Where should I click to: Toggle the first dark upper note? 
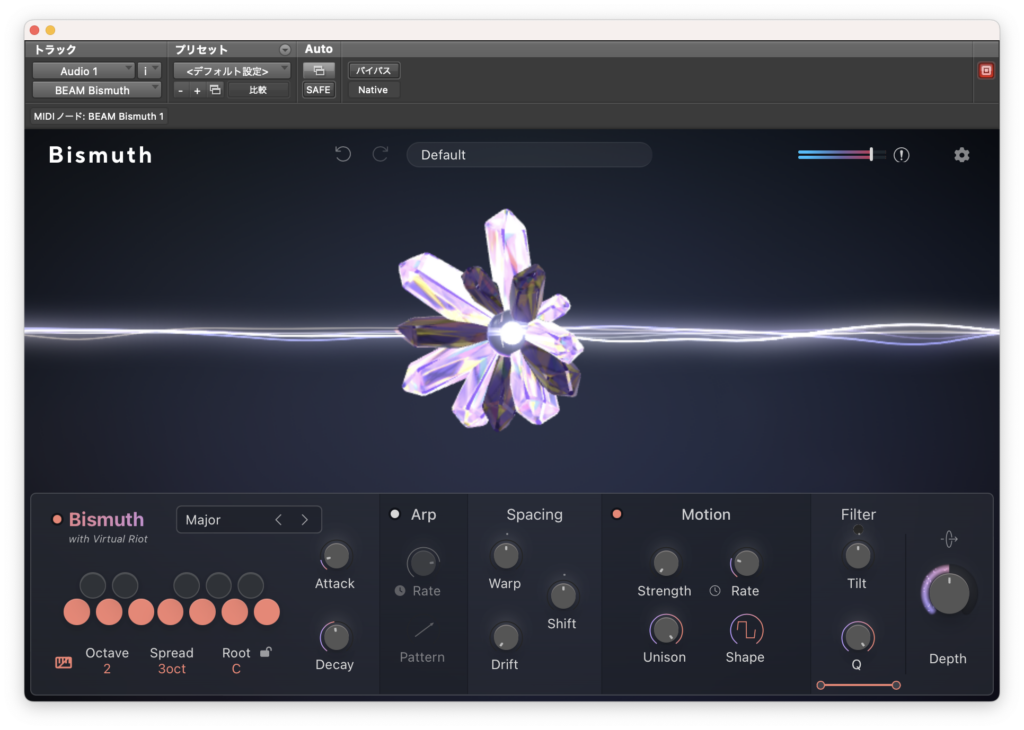tap(93, 585)
